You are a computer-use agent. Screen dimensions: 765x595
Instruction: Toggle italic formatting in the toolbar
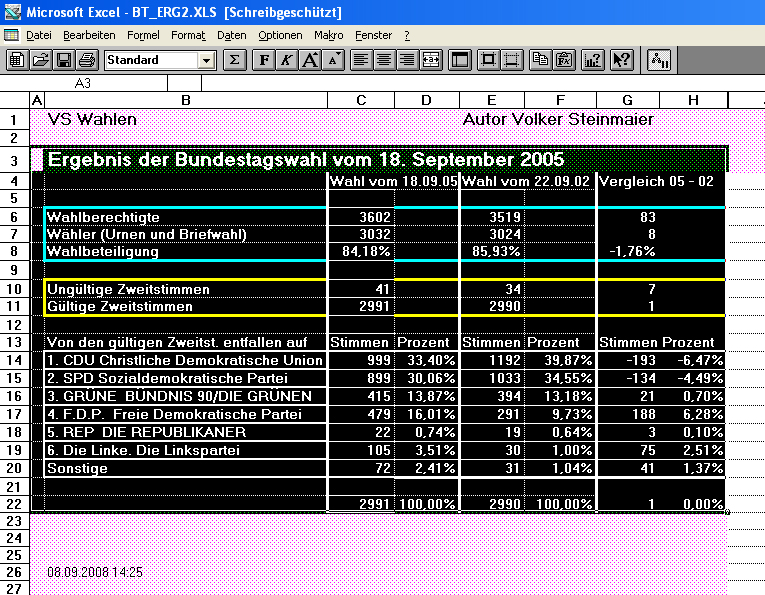click(x=287, y=60)
